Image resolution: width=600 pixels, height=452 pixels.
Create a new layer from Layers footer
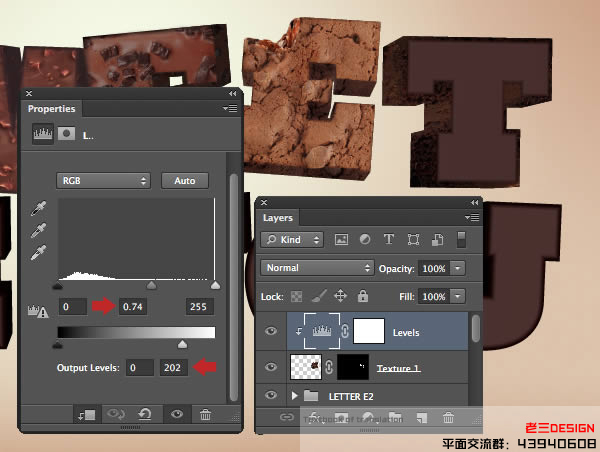click(x=422, y=418)
